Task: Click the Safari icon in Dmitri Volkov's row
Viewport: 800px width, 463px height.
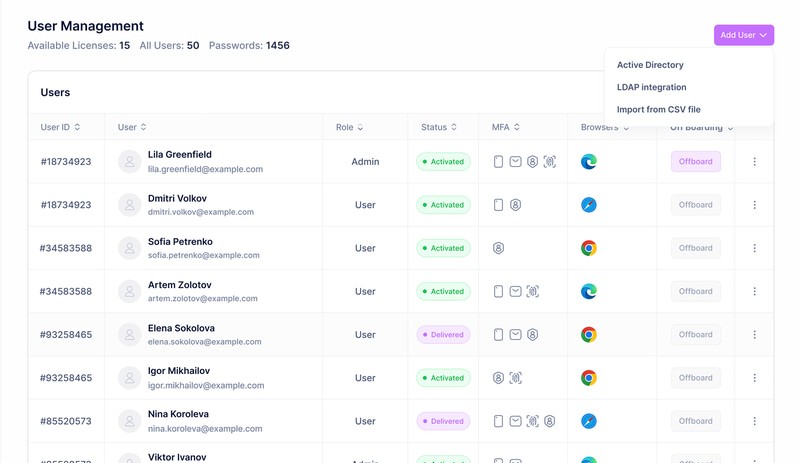Action: coord(589,205)
